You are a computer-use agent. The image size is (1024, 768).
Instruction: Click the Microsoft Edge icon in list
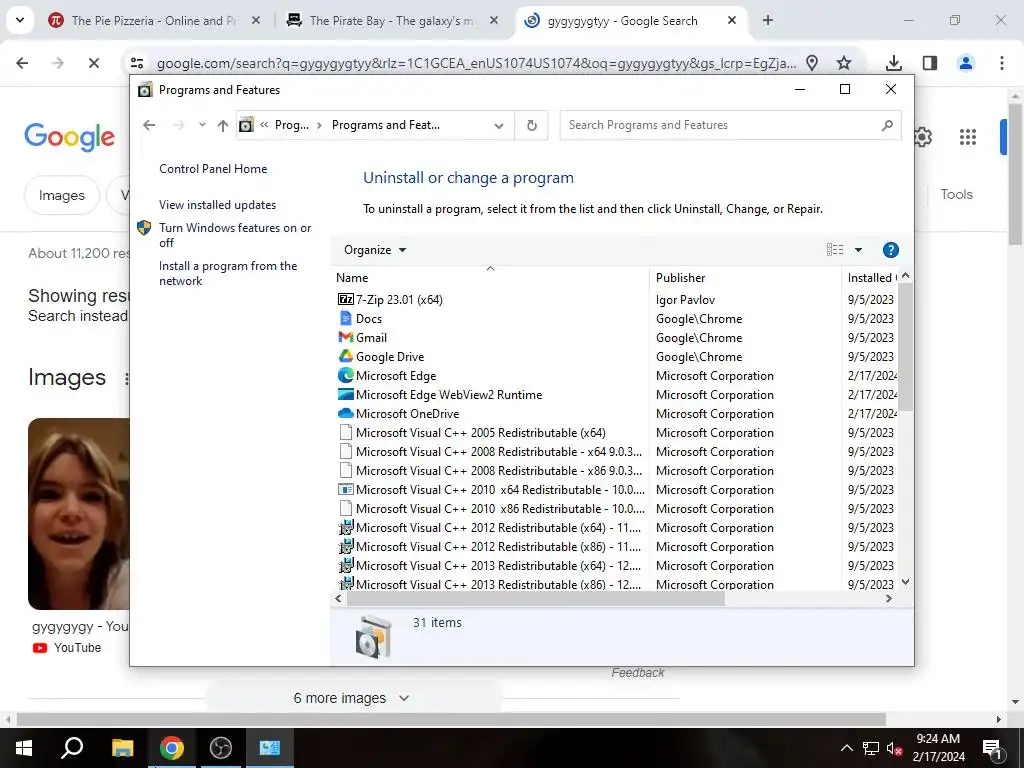click(345, 375)
